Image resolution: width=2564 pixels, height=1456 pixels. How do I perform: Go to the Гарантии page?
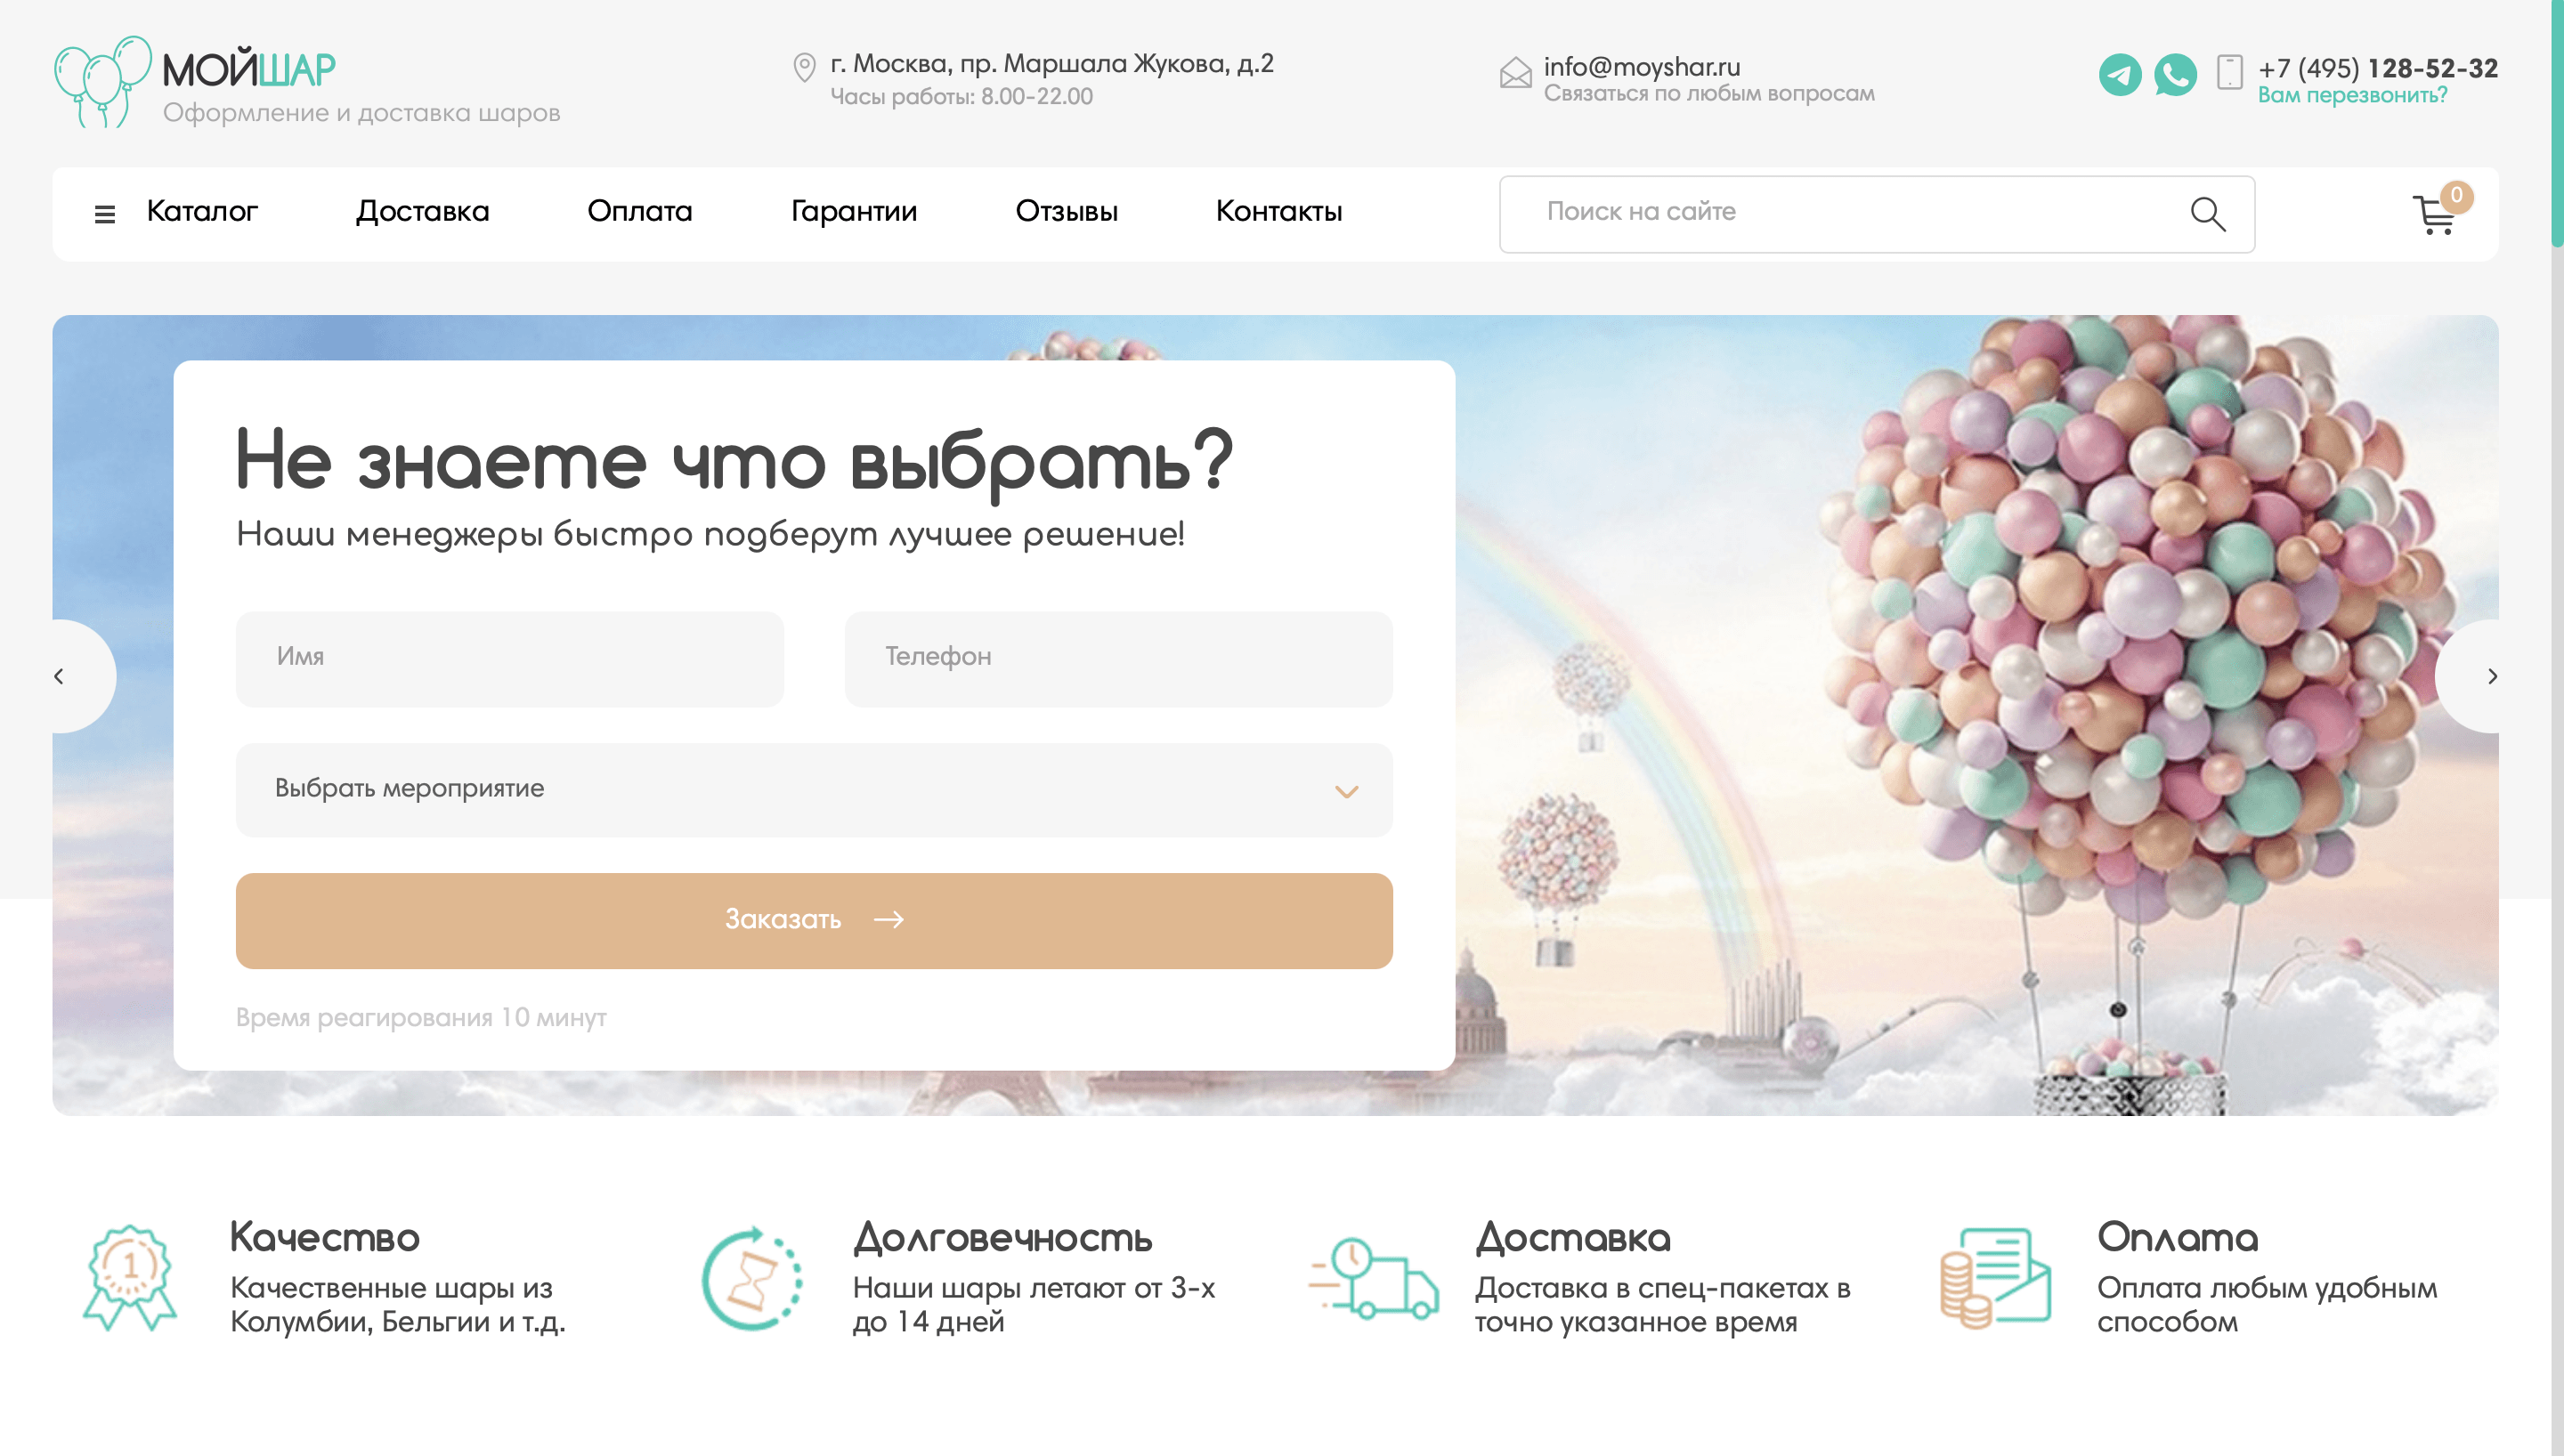[854, 212]
